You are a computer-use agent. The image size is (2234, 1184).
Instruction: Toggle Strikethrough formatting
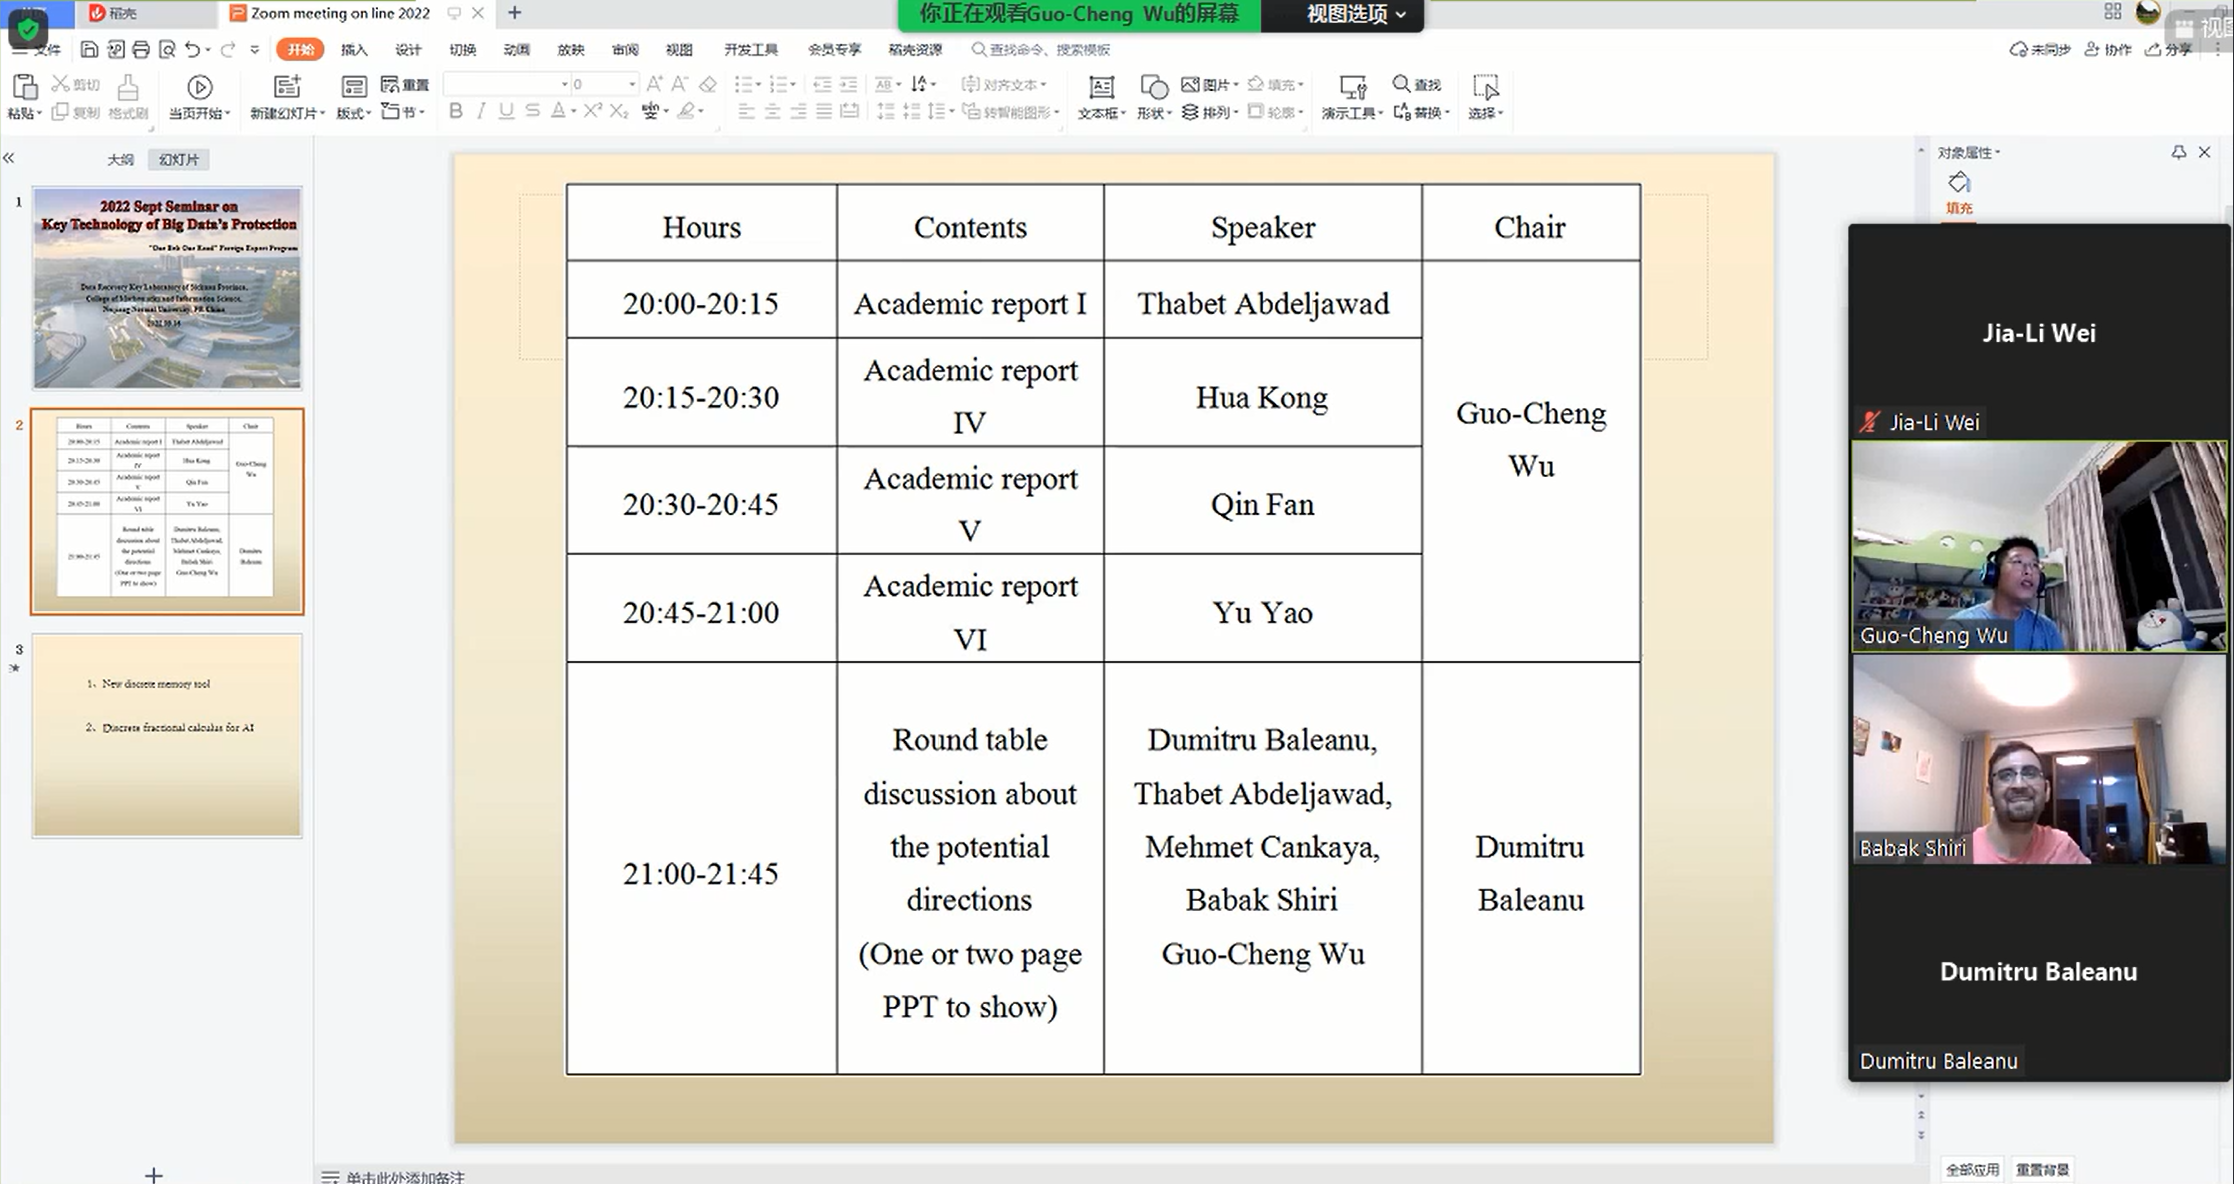click(532, 111)
